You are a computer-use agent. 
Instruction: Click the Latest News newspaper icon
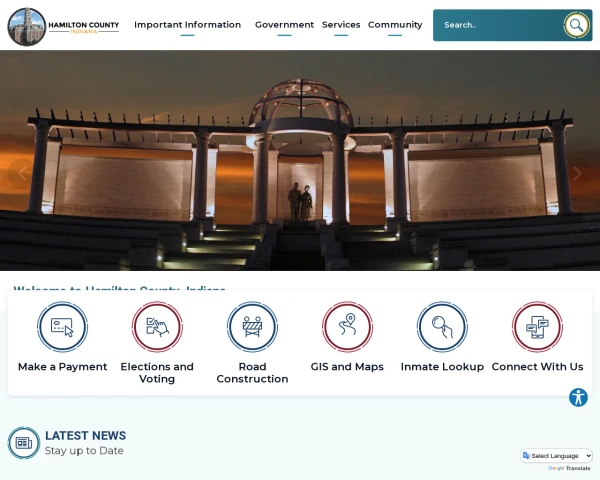(24, 443)
